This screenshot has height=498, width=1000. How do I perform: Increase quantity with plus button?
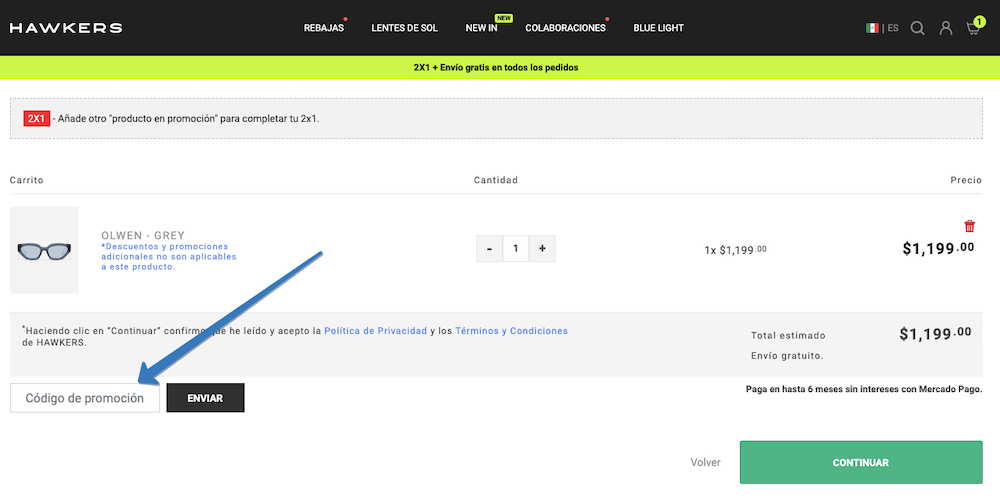tap(542, 249)
